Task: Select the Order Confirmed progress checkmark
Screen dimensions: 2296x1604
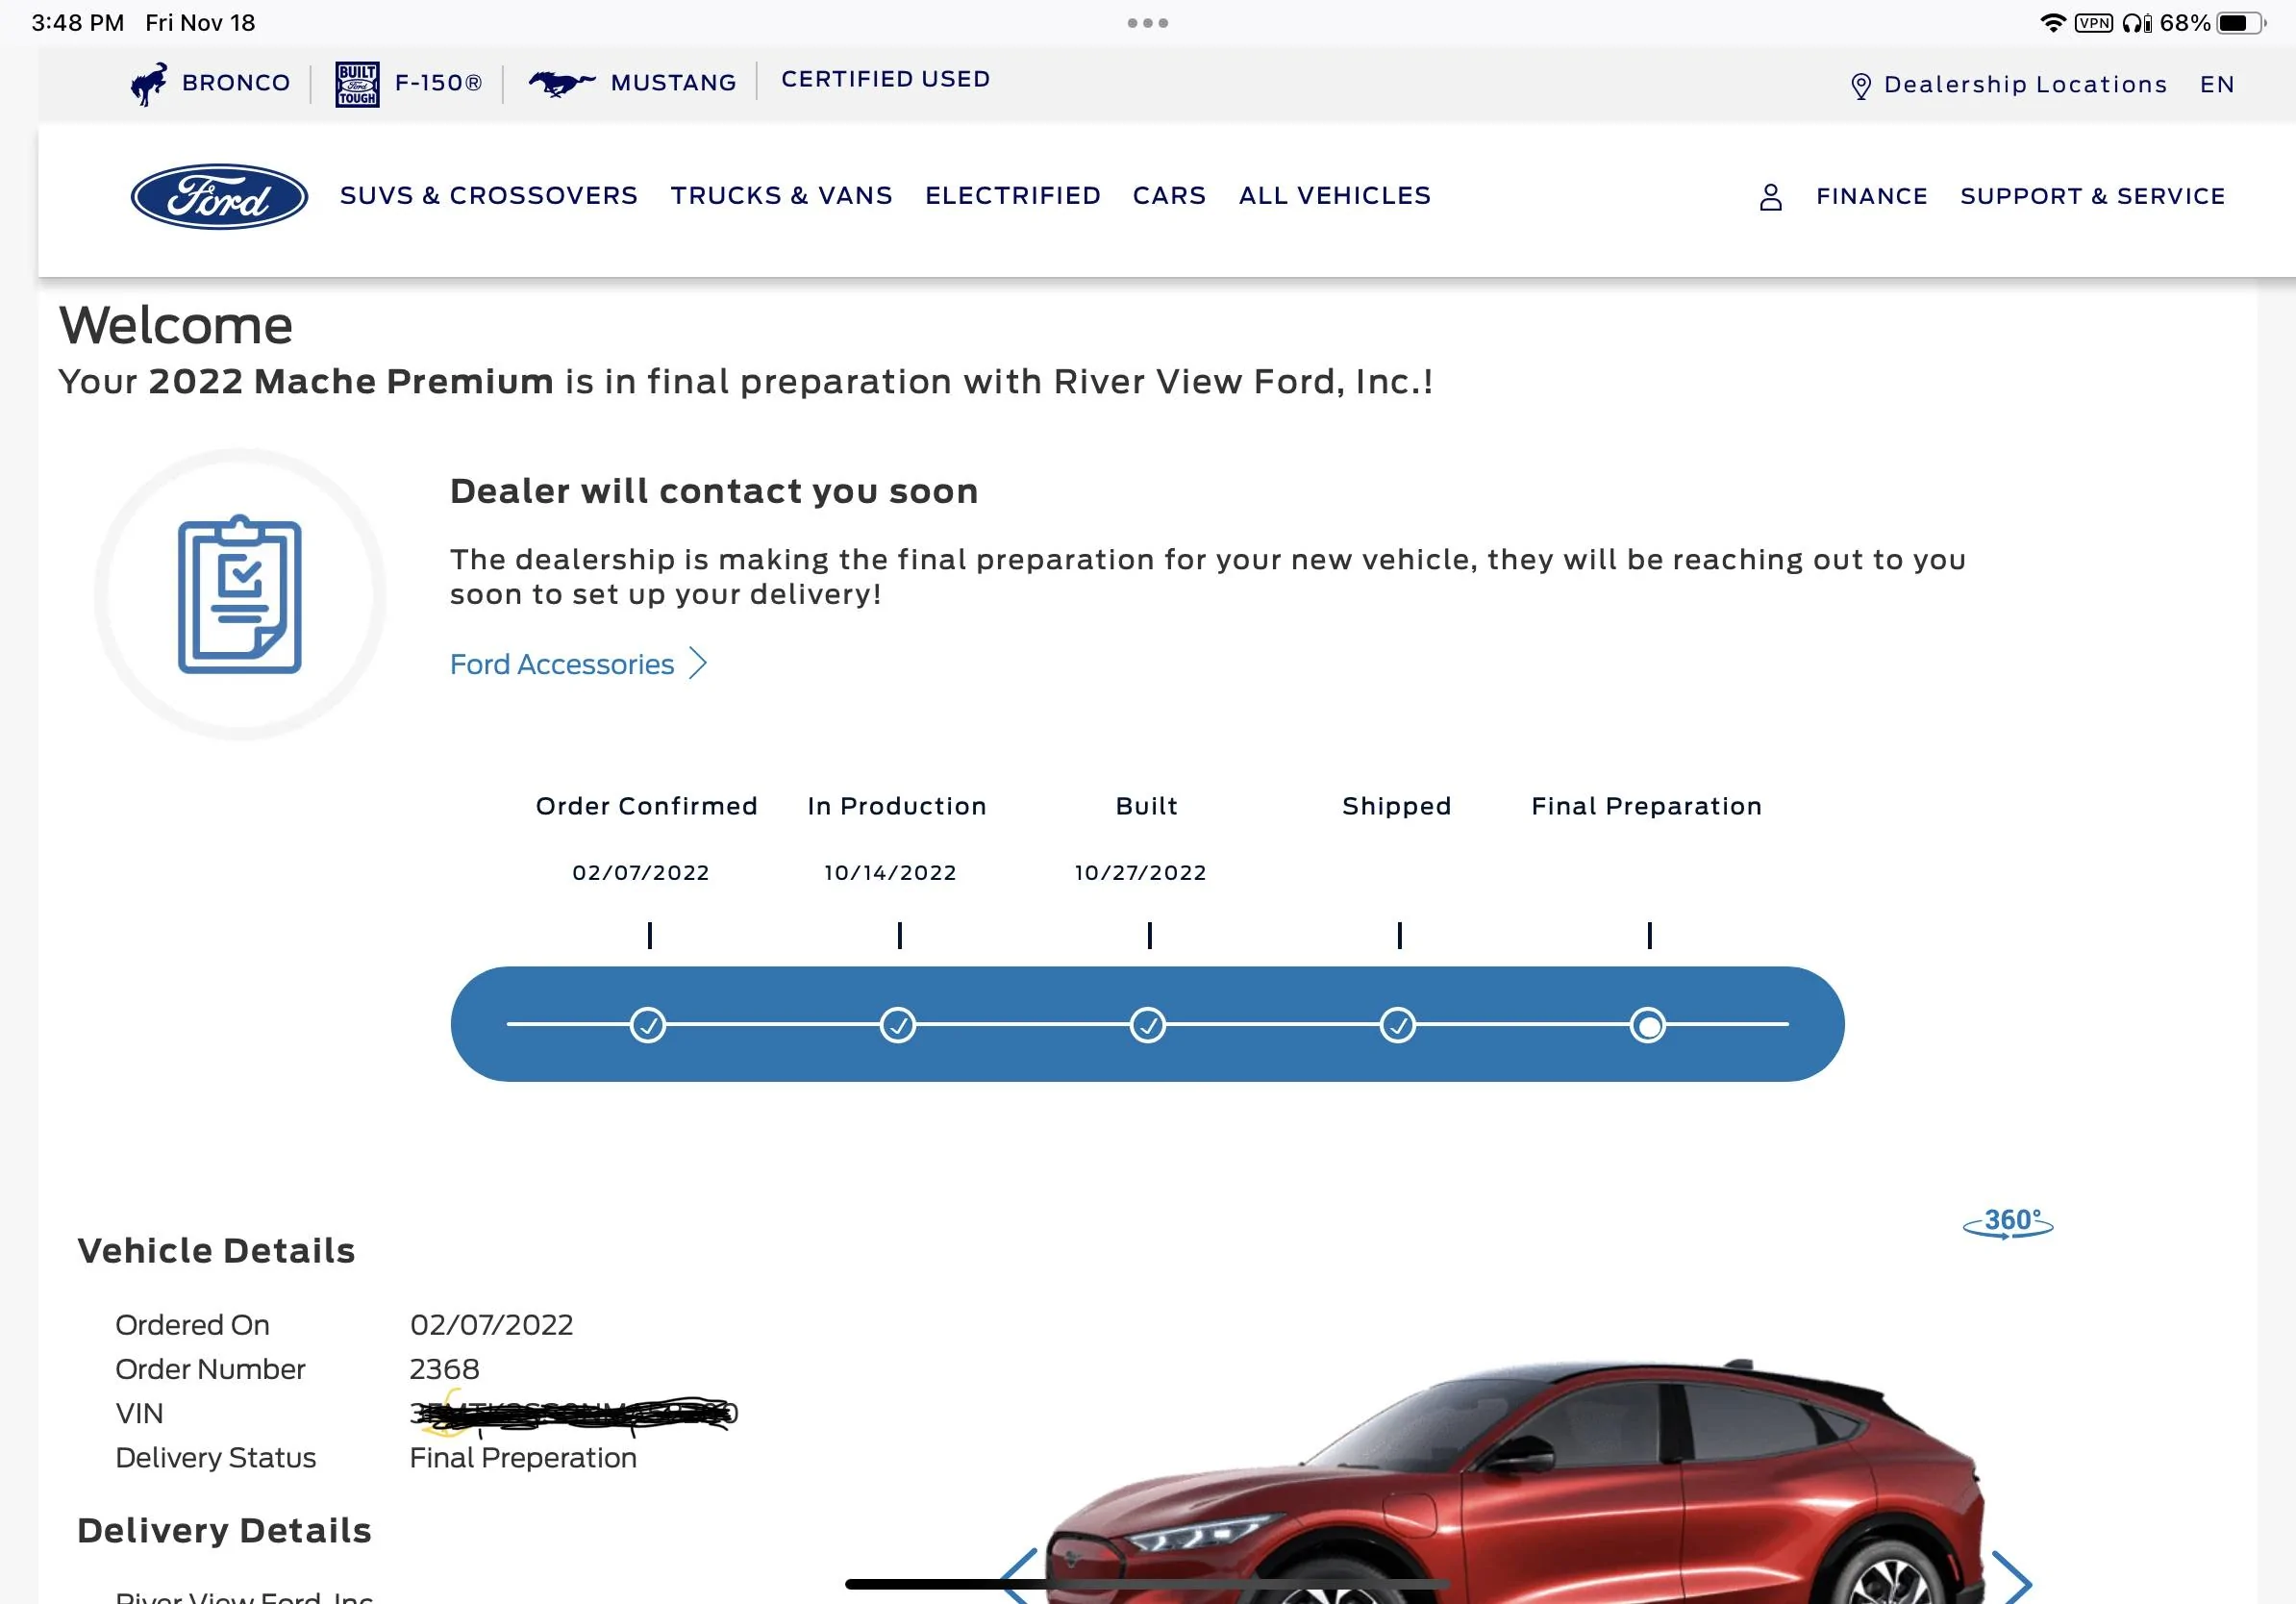Action: pyautogui.click(x=648, y=1026)
